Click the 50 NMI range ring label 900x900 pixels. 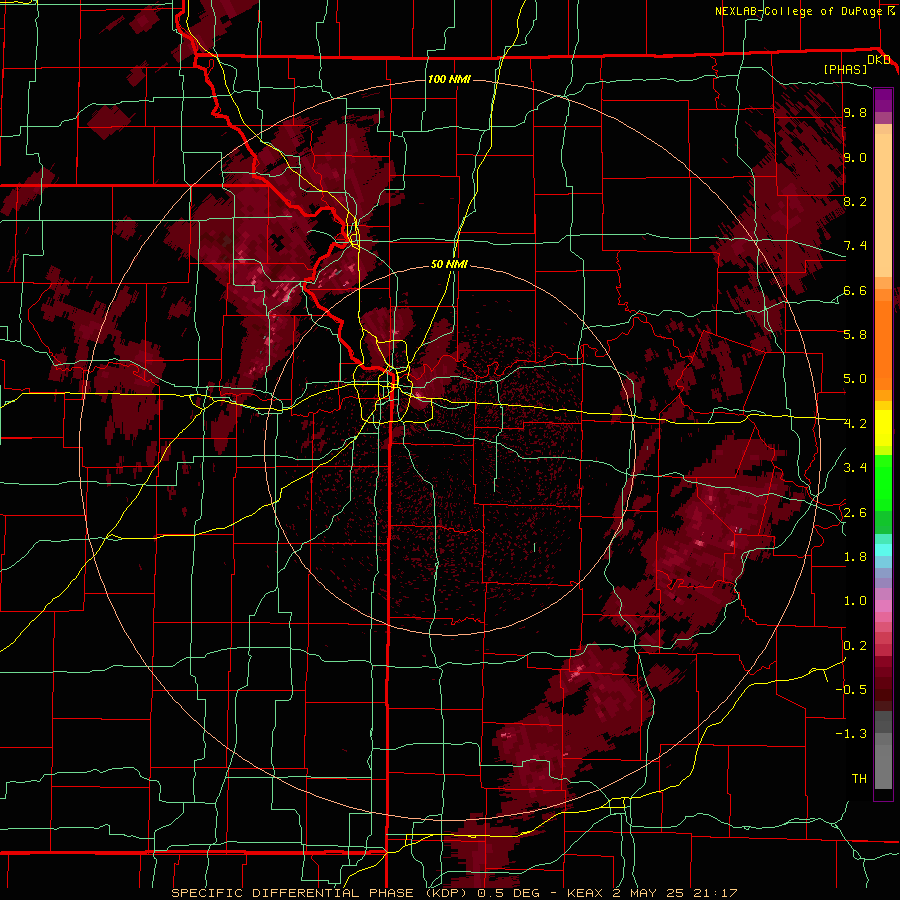tap(449, 264)
